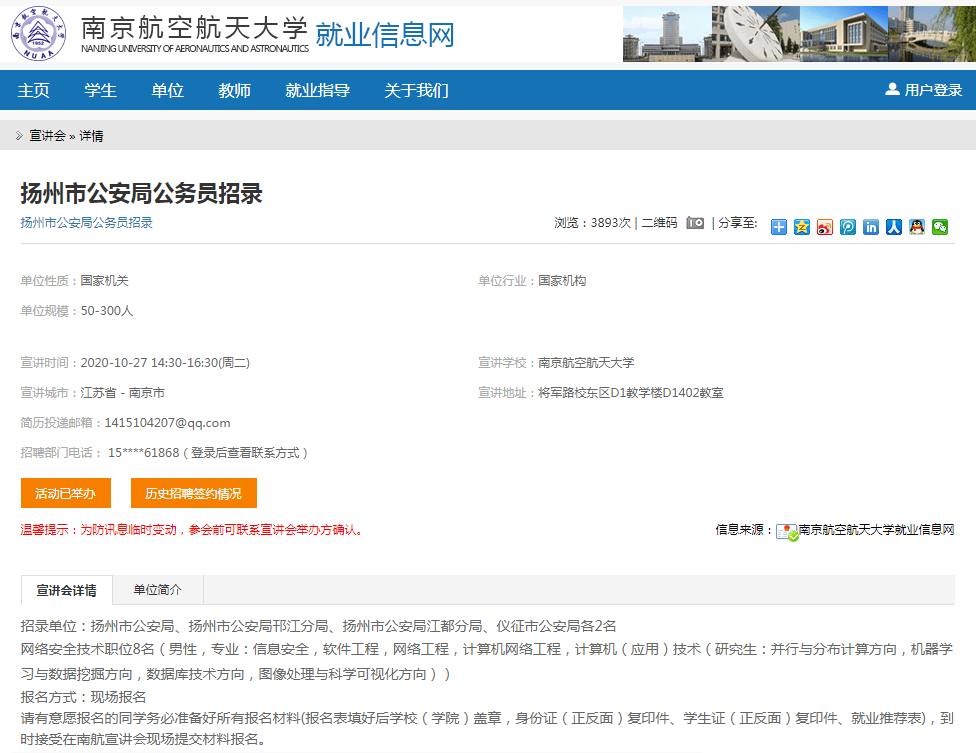The height and width of the screenshot is (753, 976).
Task: Click the red 温馨提示 warning text
Action: (x=192, y=530)
